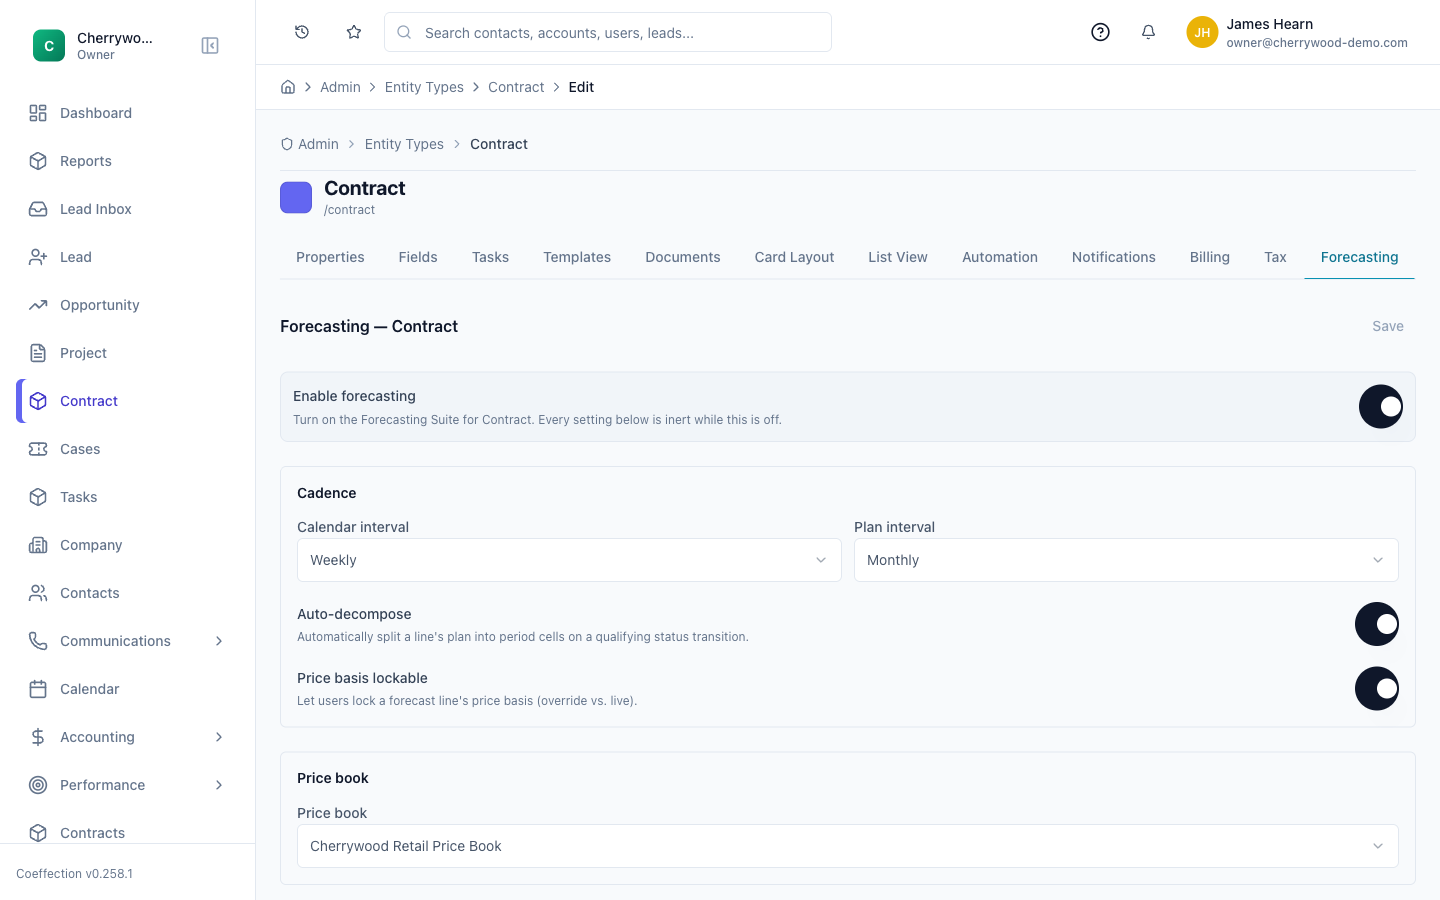Switch to the Properties tab
Viewport: 1440px width, 900px height.
click(x=330, y=257)
